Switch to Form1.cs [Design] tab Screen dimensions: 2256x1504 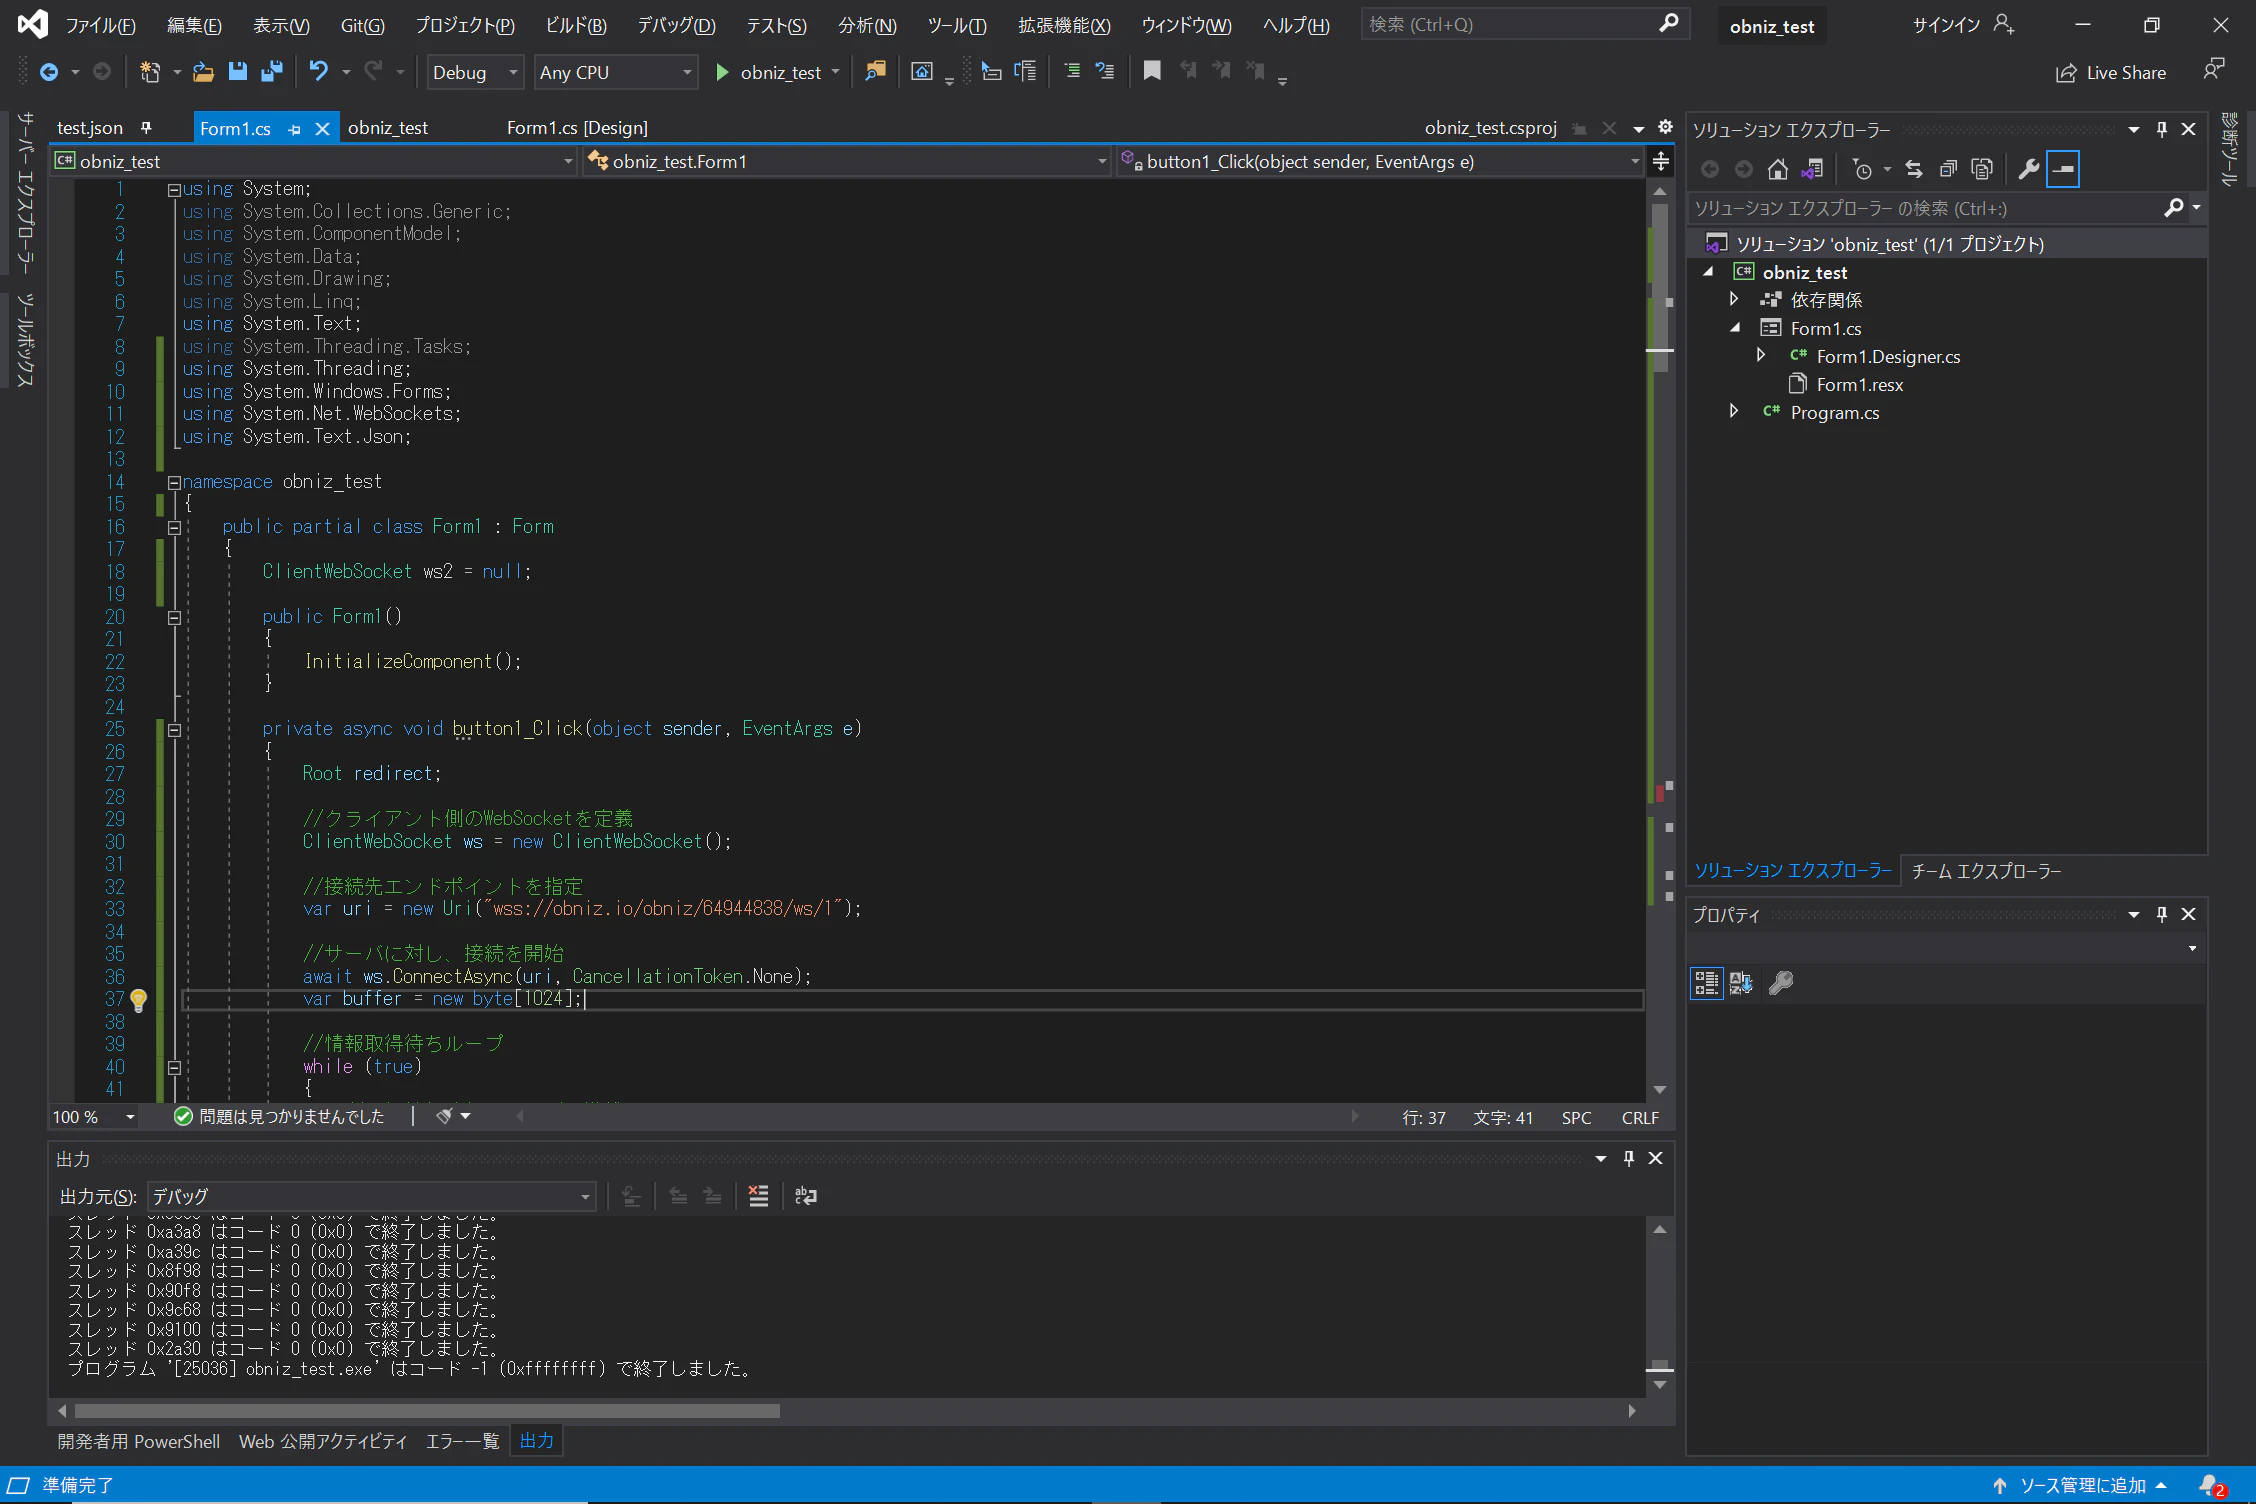click(577, 128)
